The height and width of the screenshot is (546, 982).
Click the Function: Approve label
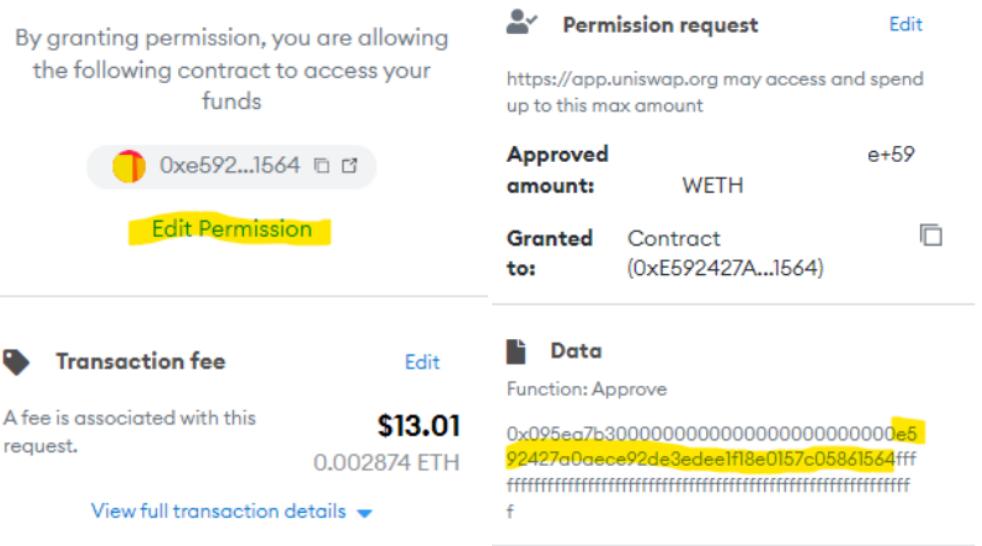point(572,388)
